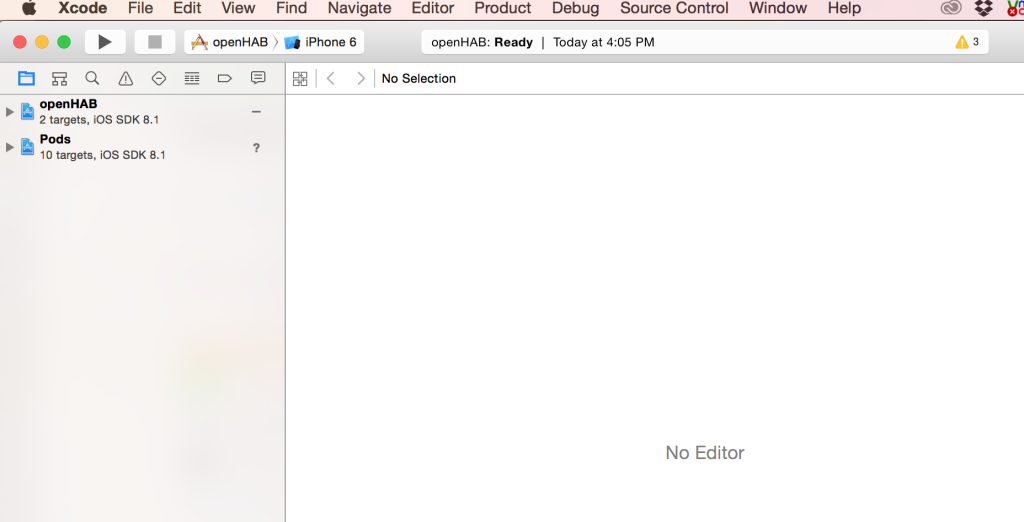
Task: Go back in editor history
Action: pos(331,78)
